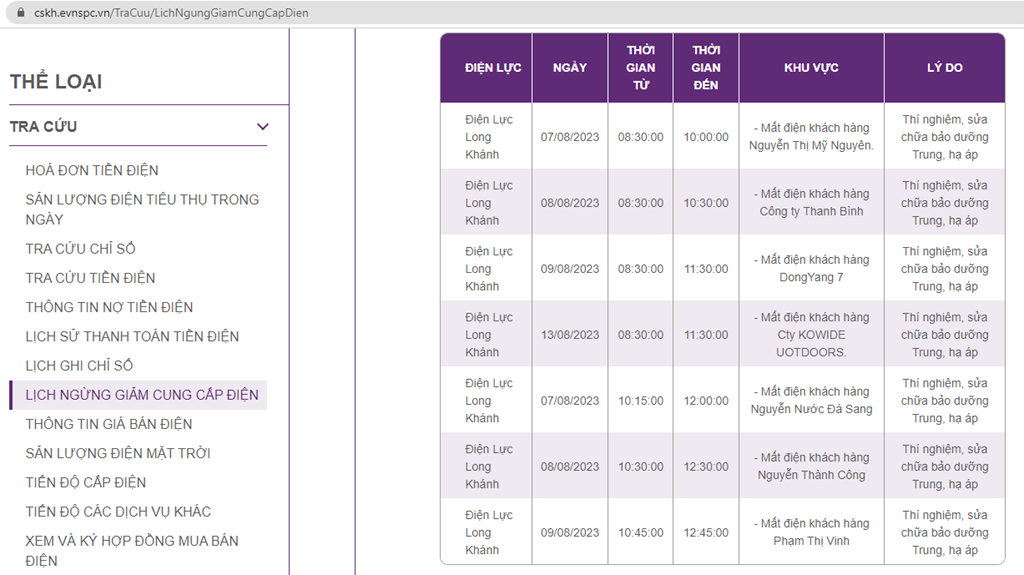The height and width of the screenshot is (575, 1024).
Task: Open THÔNG TIN GIÁ BÁN ĐIỆN
Action: tap(109, 424)
